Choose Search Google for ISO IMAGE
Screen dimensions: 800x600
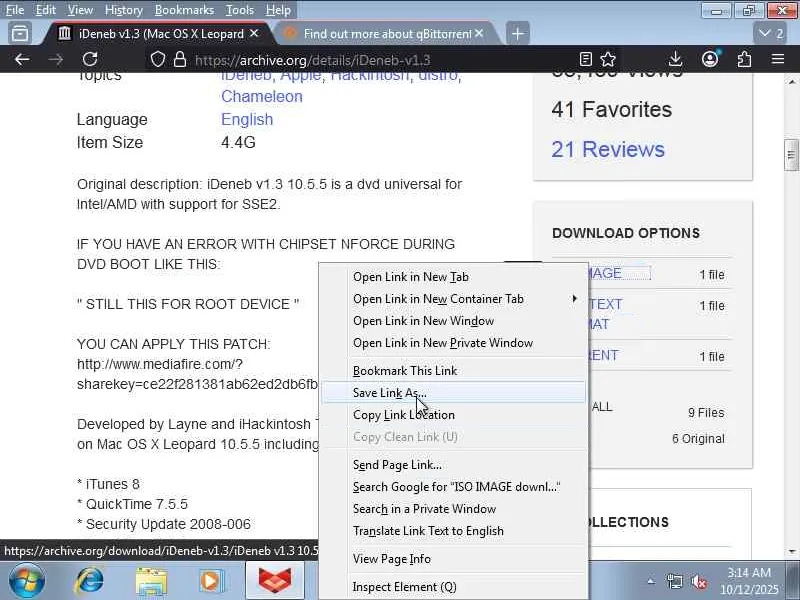point(454,487)
